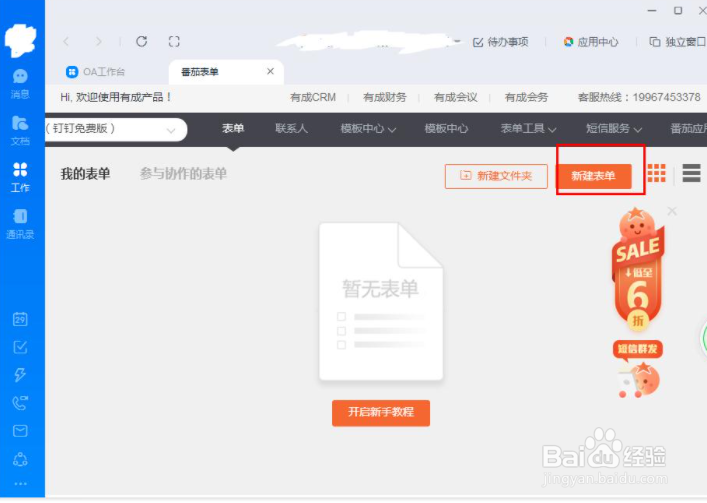
Task: Click the 新建文件夹 button
Action: (x=496, y=176)
